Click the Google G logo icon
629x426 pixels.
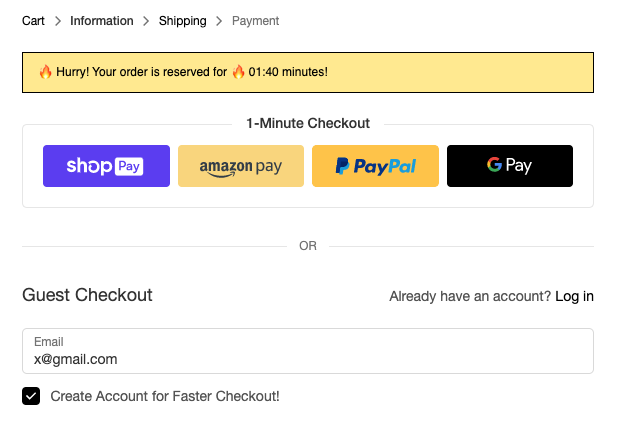494,164
